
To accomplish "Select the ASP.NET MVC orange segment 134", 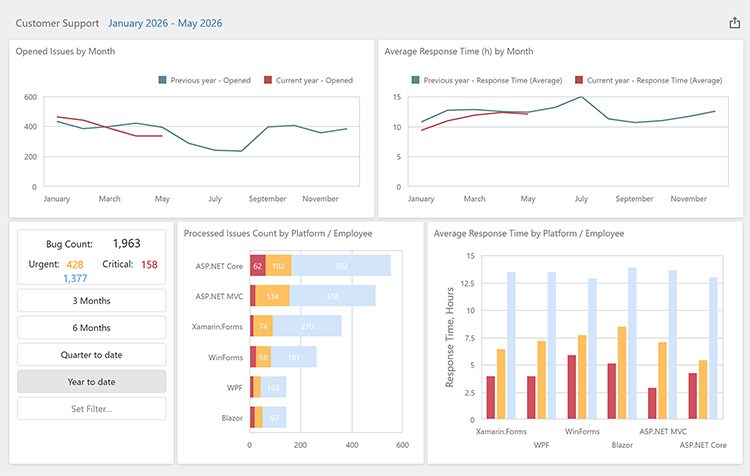I will 272,296.
